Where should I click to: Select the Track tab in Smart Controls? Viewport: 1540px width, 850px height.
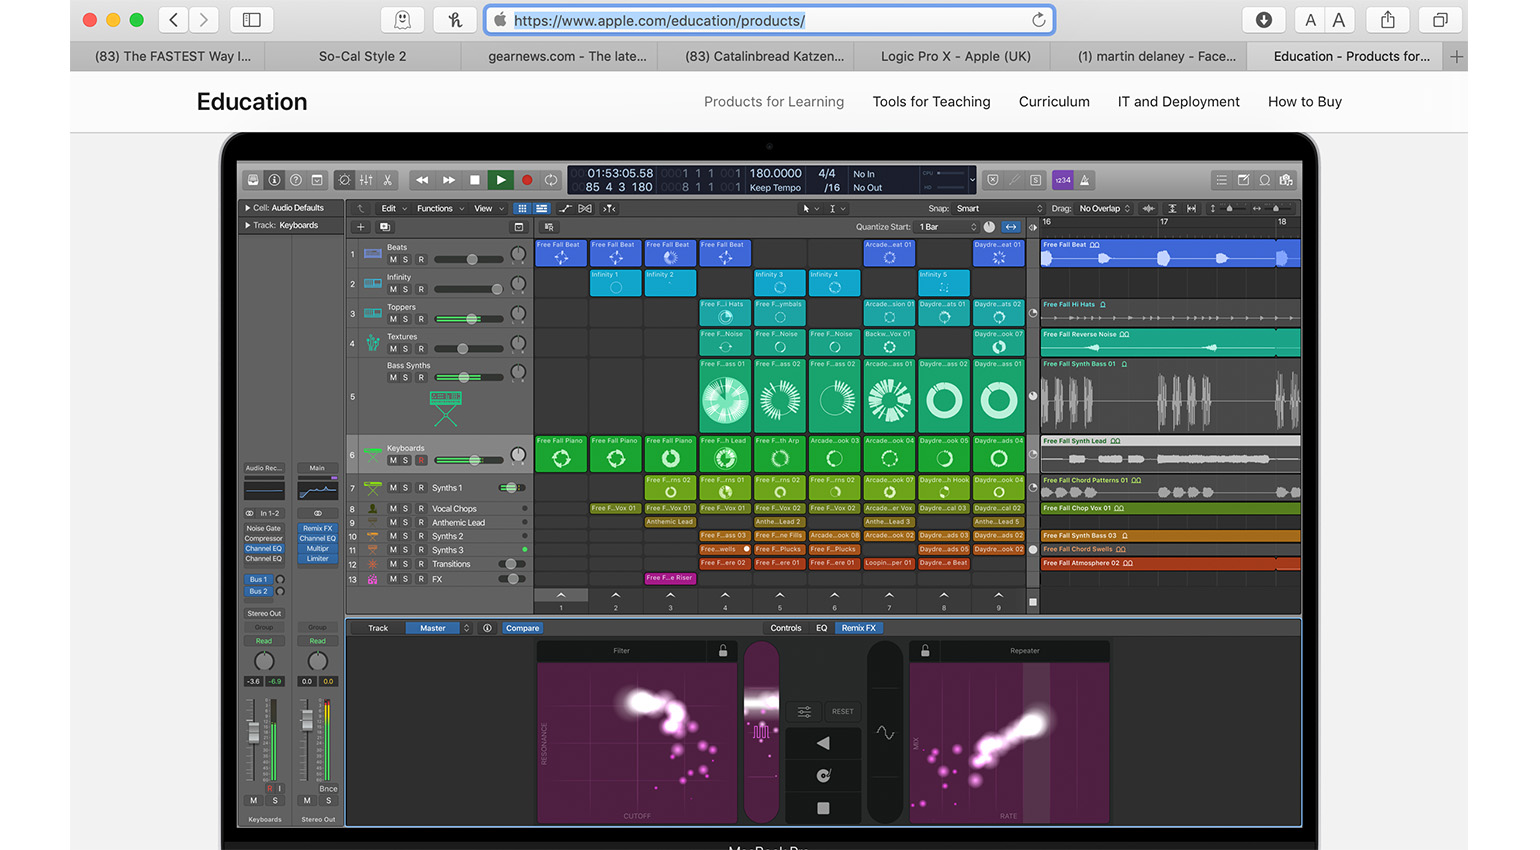(x=378, y=628)
